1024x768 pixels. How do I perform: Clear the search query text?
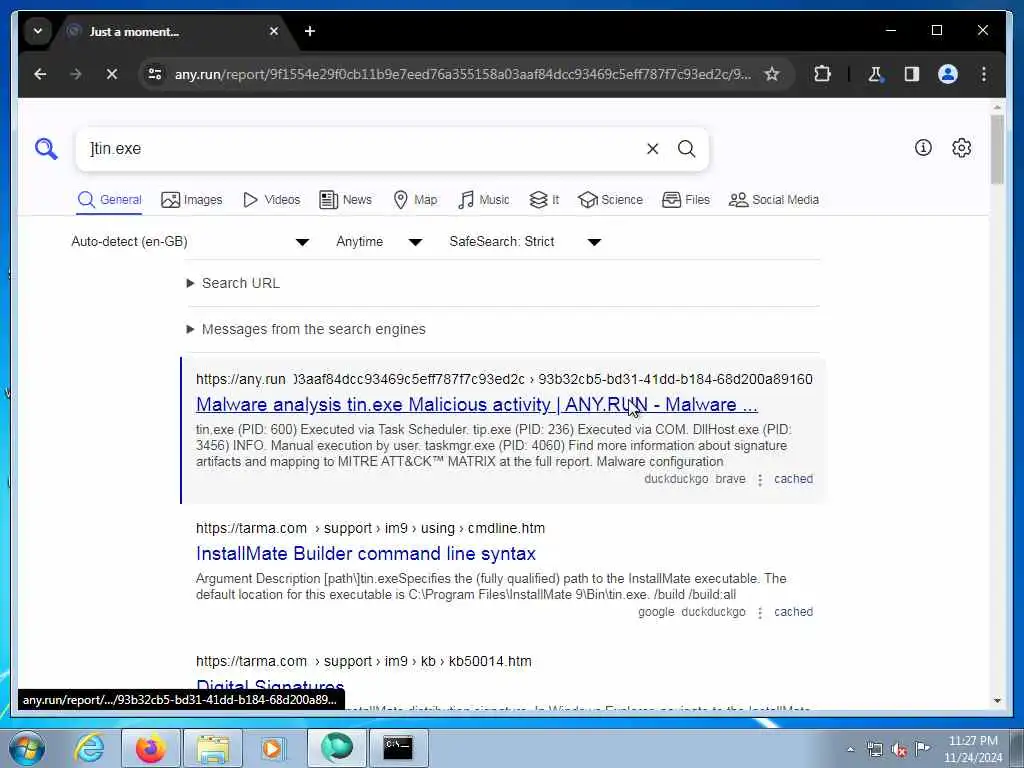tap(652, 149)
